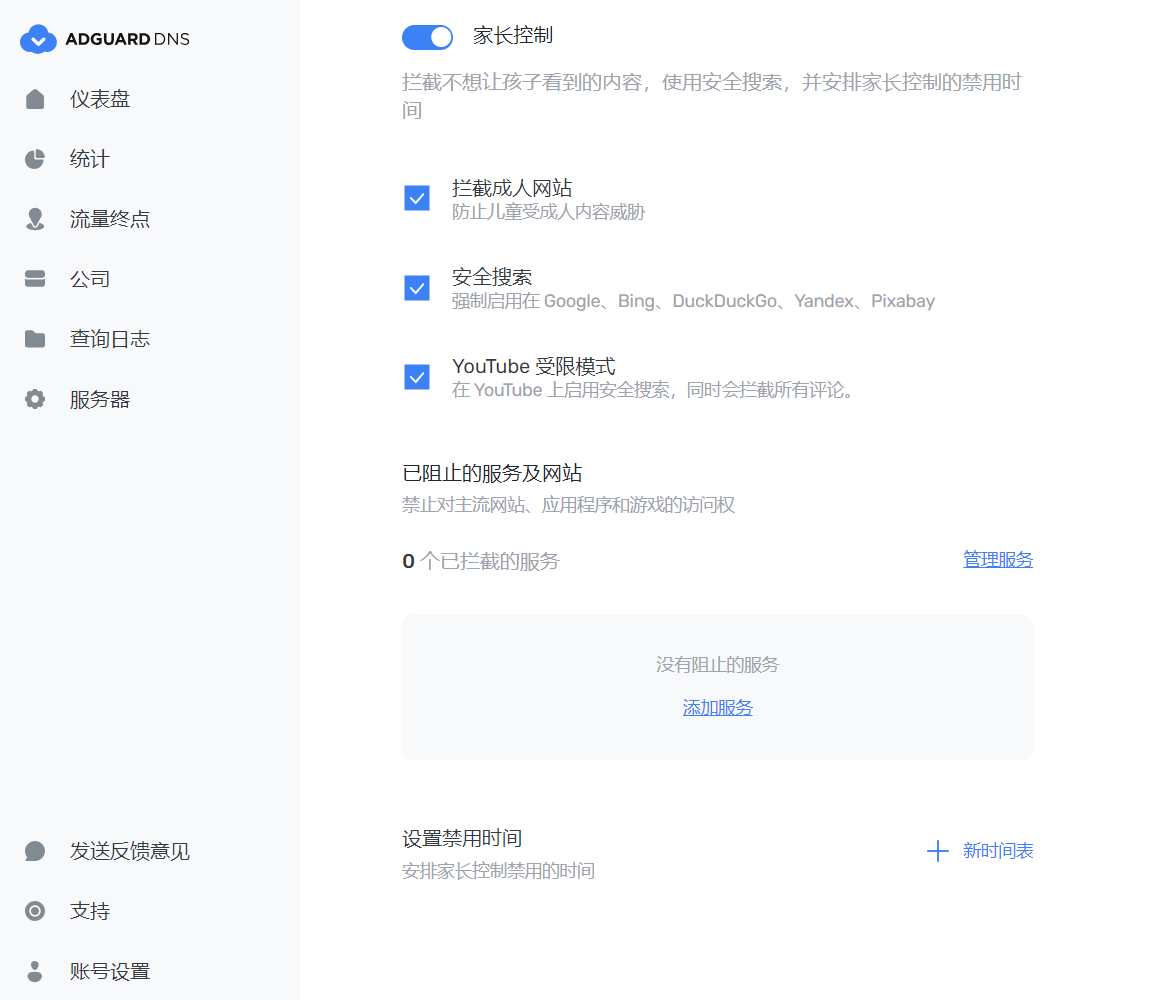Click the 添加服务 link
The height and width of the screenshot is (1000, 1166).
pyautogui.click(x=718, y=707)
